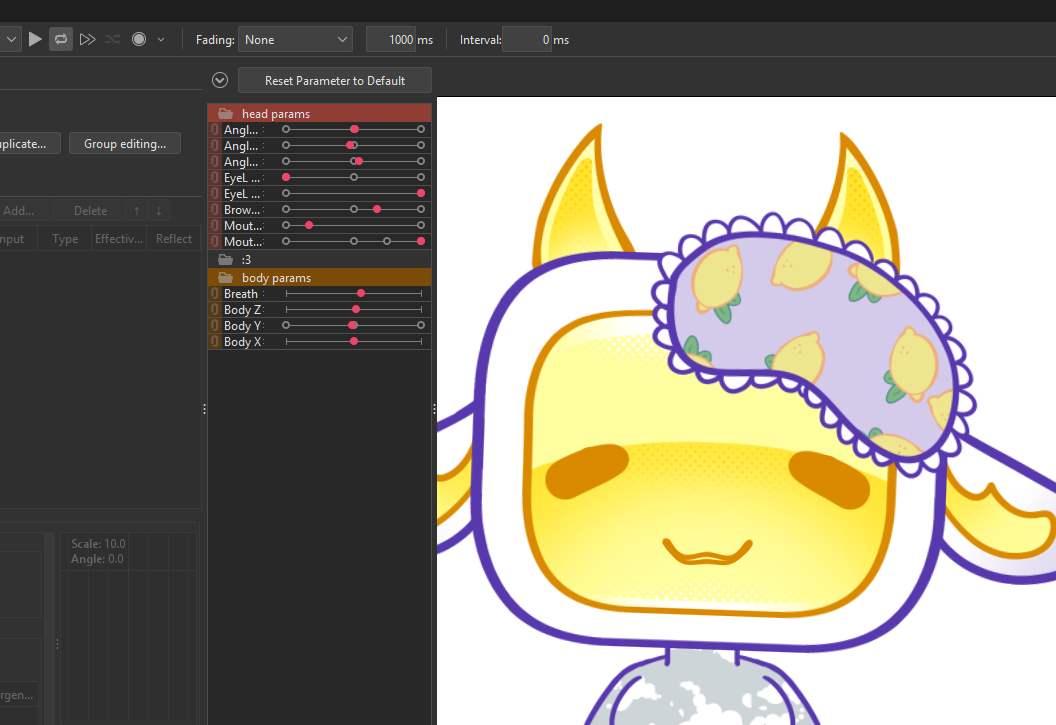Click the key icon beside Brow parameter
Screen dimensions: 1056x725
tap(214, 210)
